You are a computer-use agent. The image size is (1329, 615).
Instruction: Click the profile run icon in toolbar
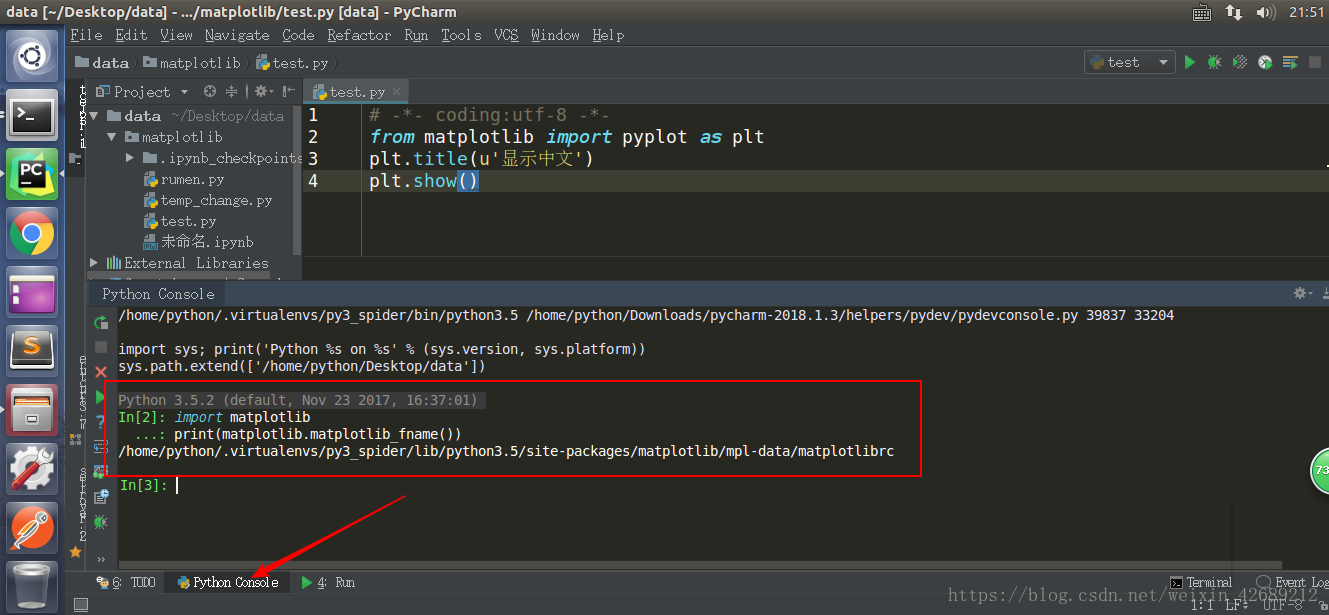[x=1265, y=62]
